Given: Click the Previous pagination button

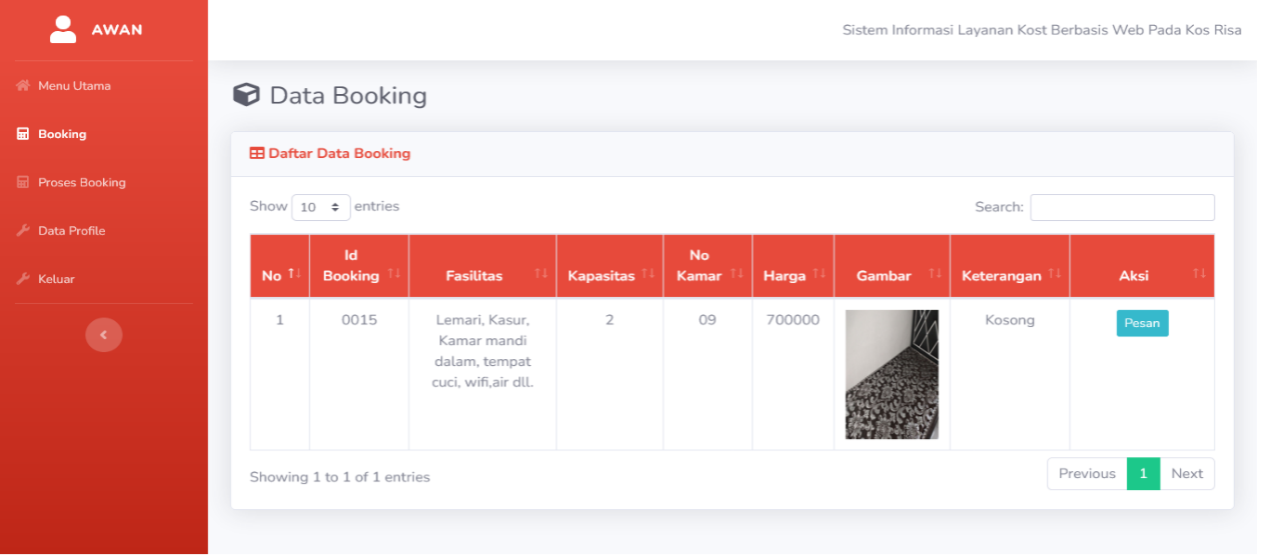Looking at the screenshot, I should (x=1087, y=474).
